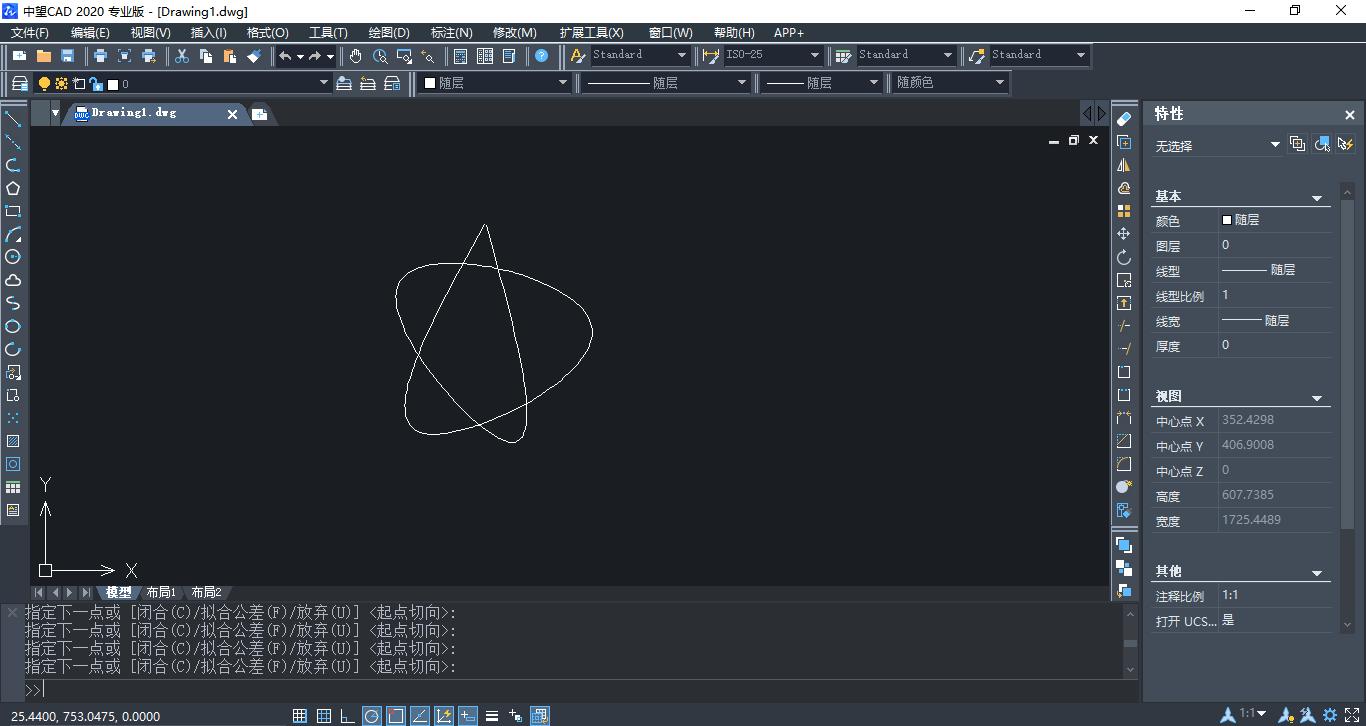
Task: Click the 模型 model tab
Action: pyautogui.click(x=119, y=592)
